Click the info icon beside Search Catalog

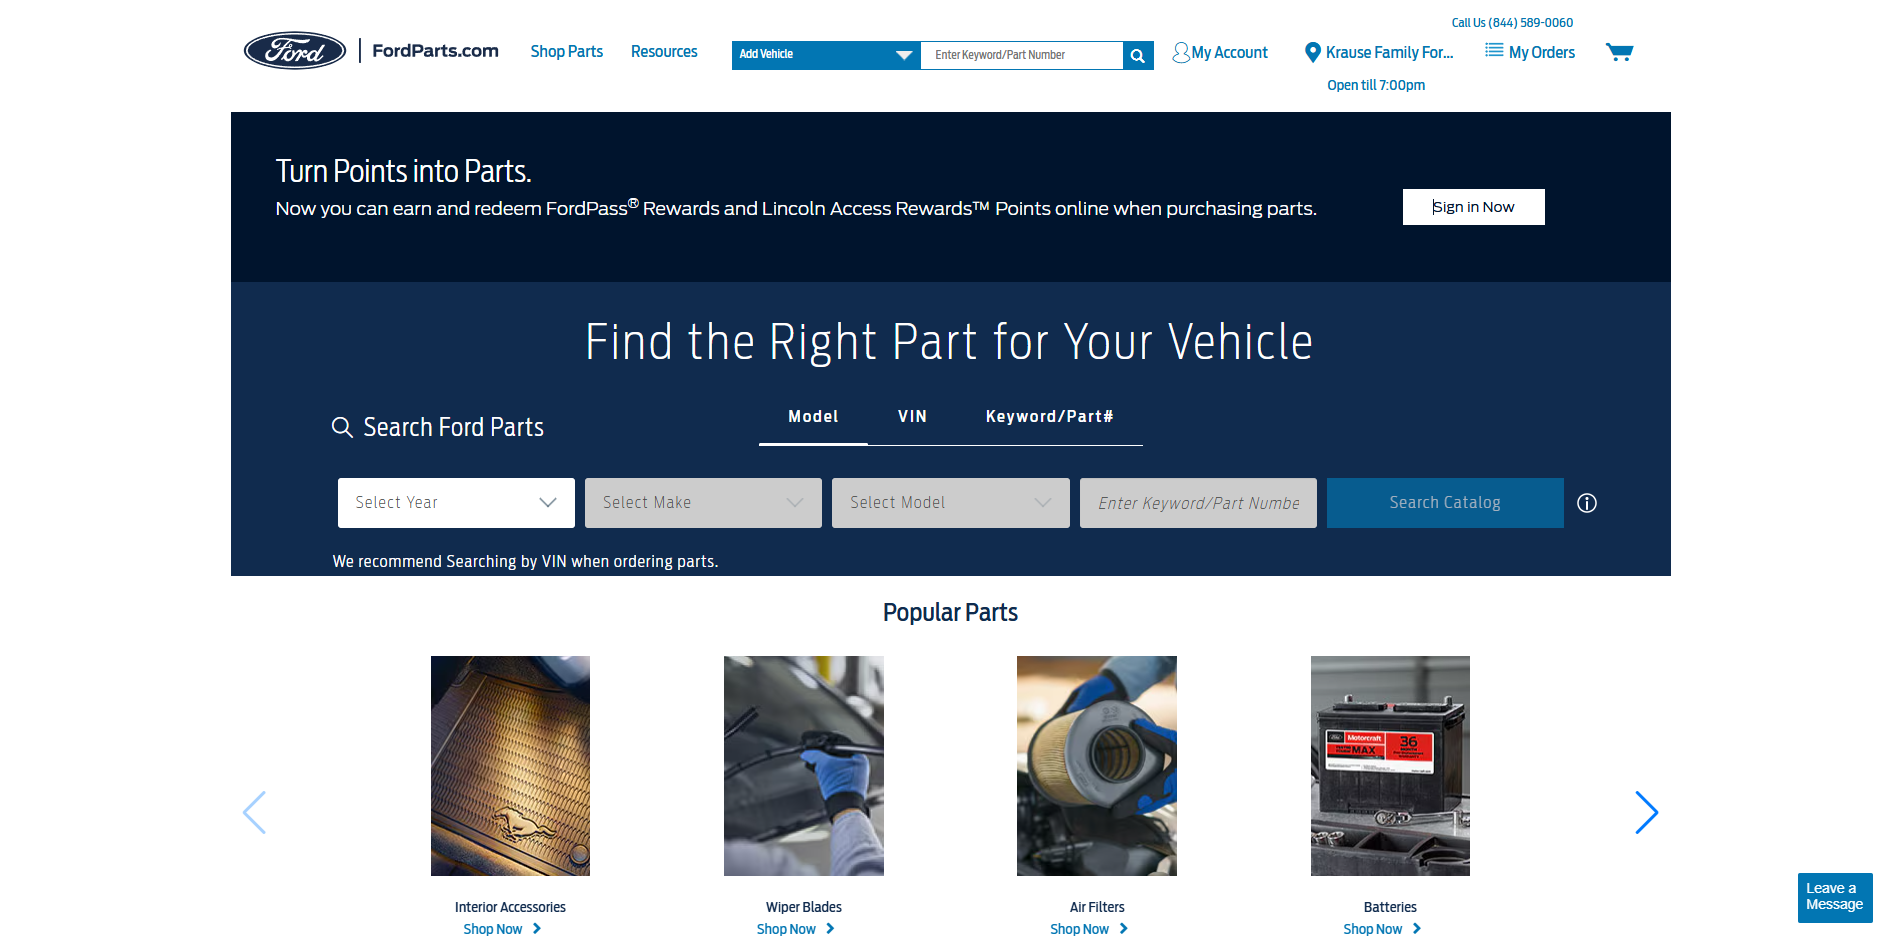(1587, 503)
